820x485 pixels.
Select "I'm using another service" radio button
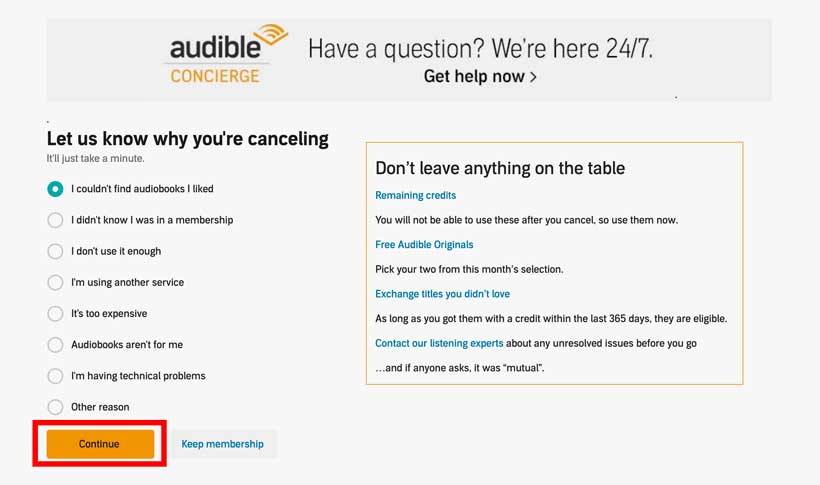(55, 283)
